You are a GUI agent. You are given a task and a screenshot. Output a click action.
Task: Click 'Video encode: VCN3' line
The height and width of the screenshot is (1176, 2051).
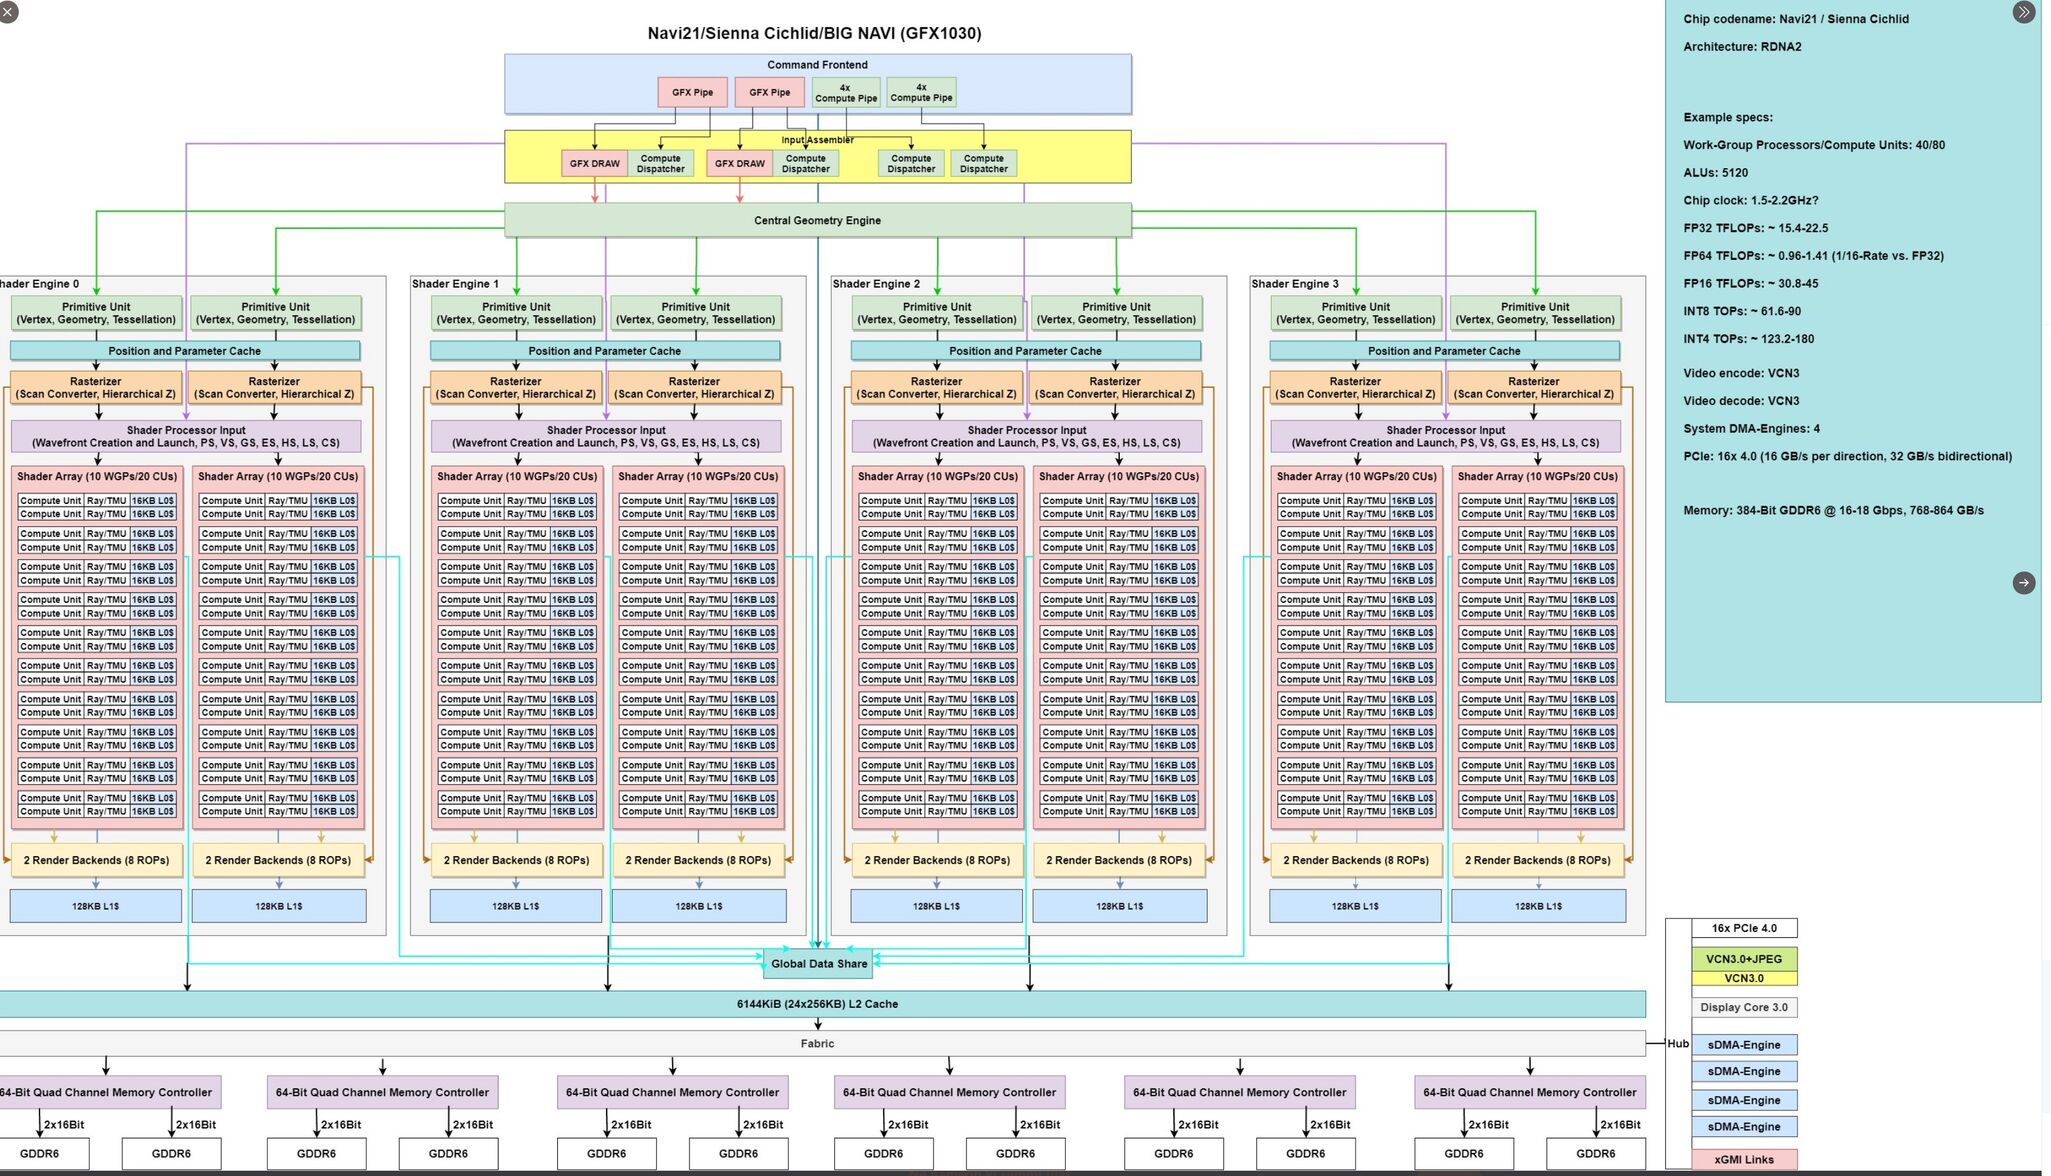coord(1741,373)
